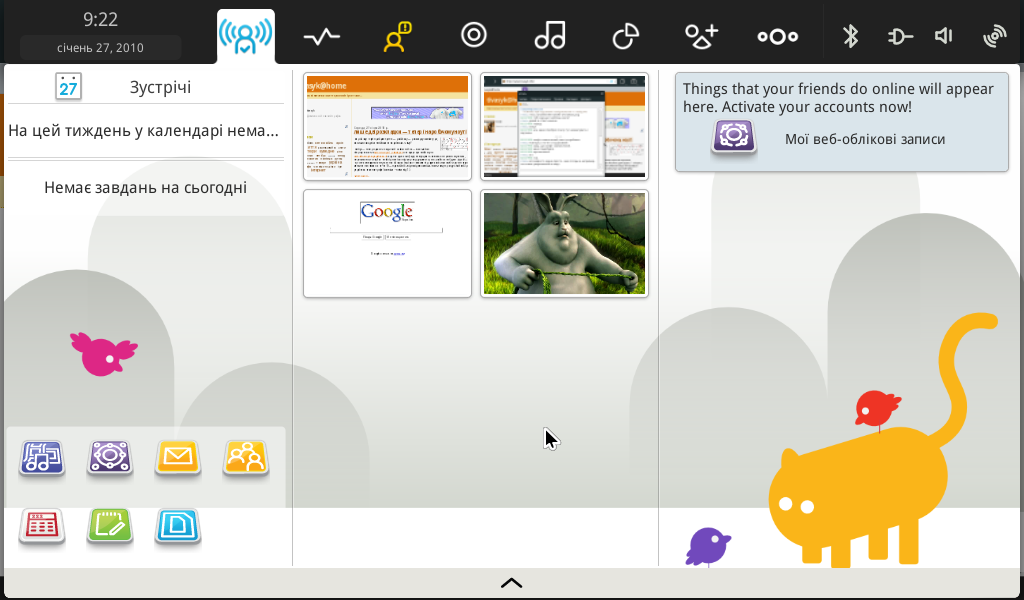Click the calendar icon showing 27
The width and height of the screenshot is (1024, 600).
69,86
